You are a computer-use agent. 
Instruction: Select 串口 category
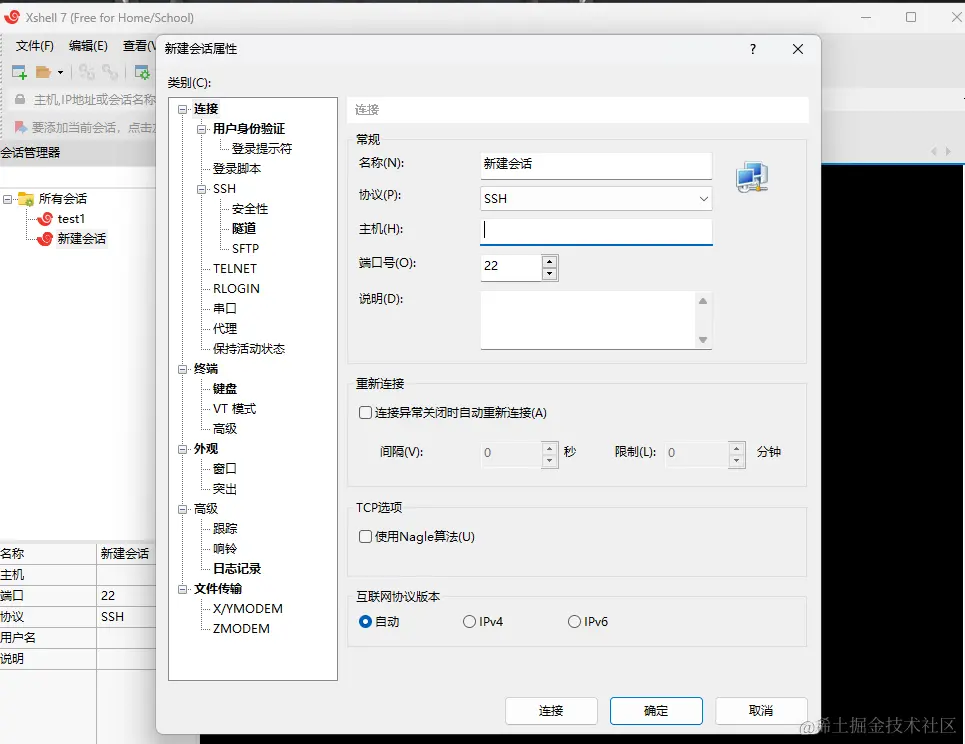(x=225, y=308)
